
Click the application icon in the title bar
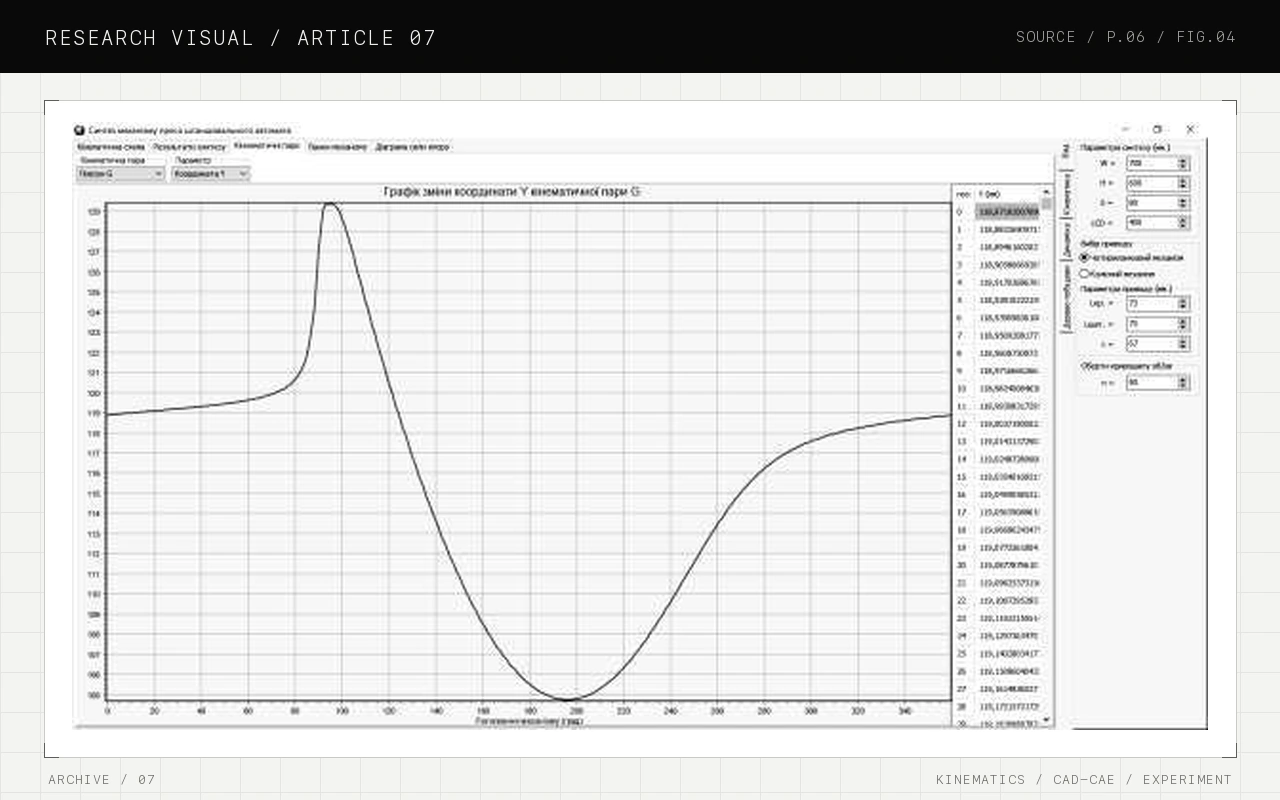coord(80,130)
